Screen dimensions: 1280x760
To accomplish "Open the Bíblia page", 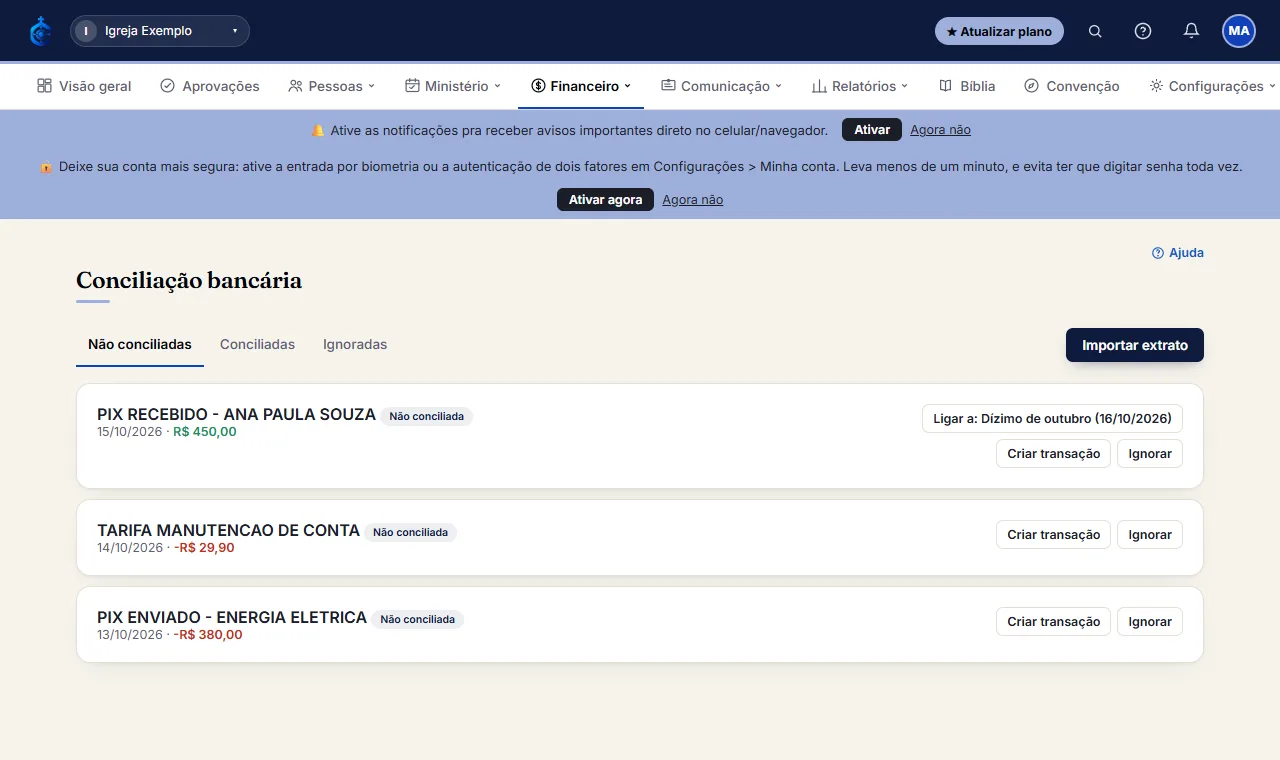I will pos(967,86).
